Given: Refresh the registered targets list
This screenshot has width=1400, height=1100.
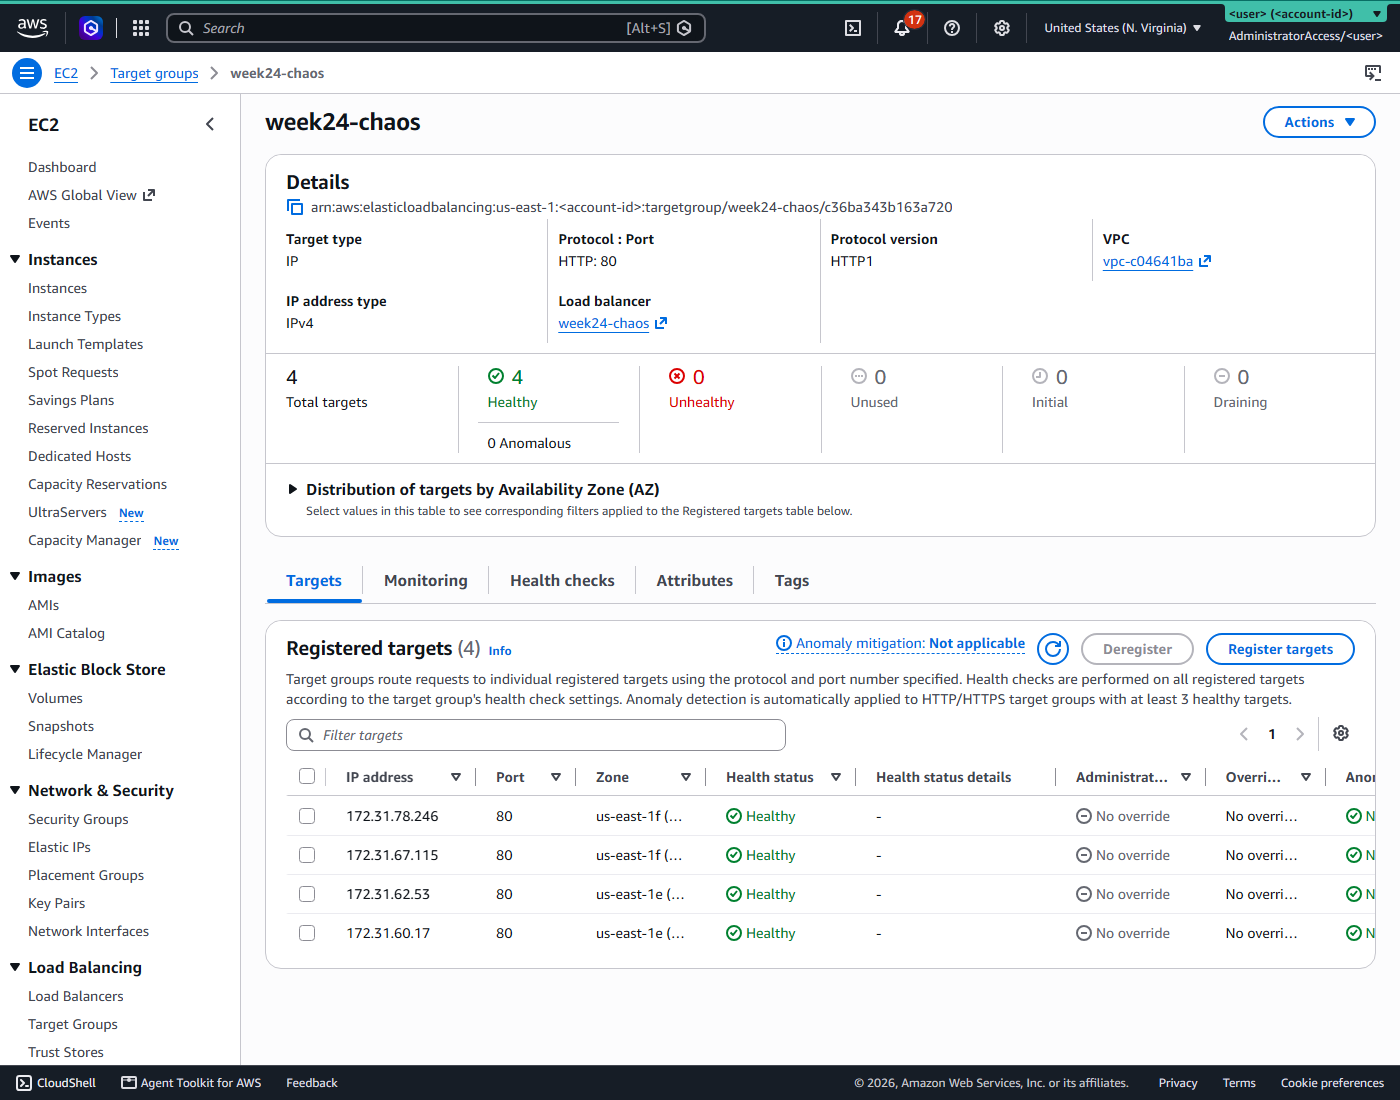Looking at the screenshot, I should point(1053,649).
